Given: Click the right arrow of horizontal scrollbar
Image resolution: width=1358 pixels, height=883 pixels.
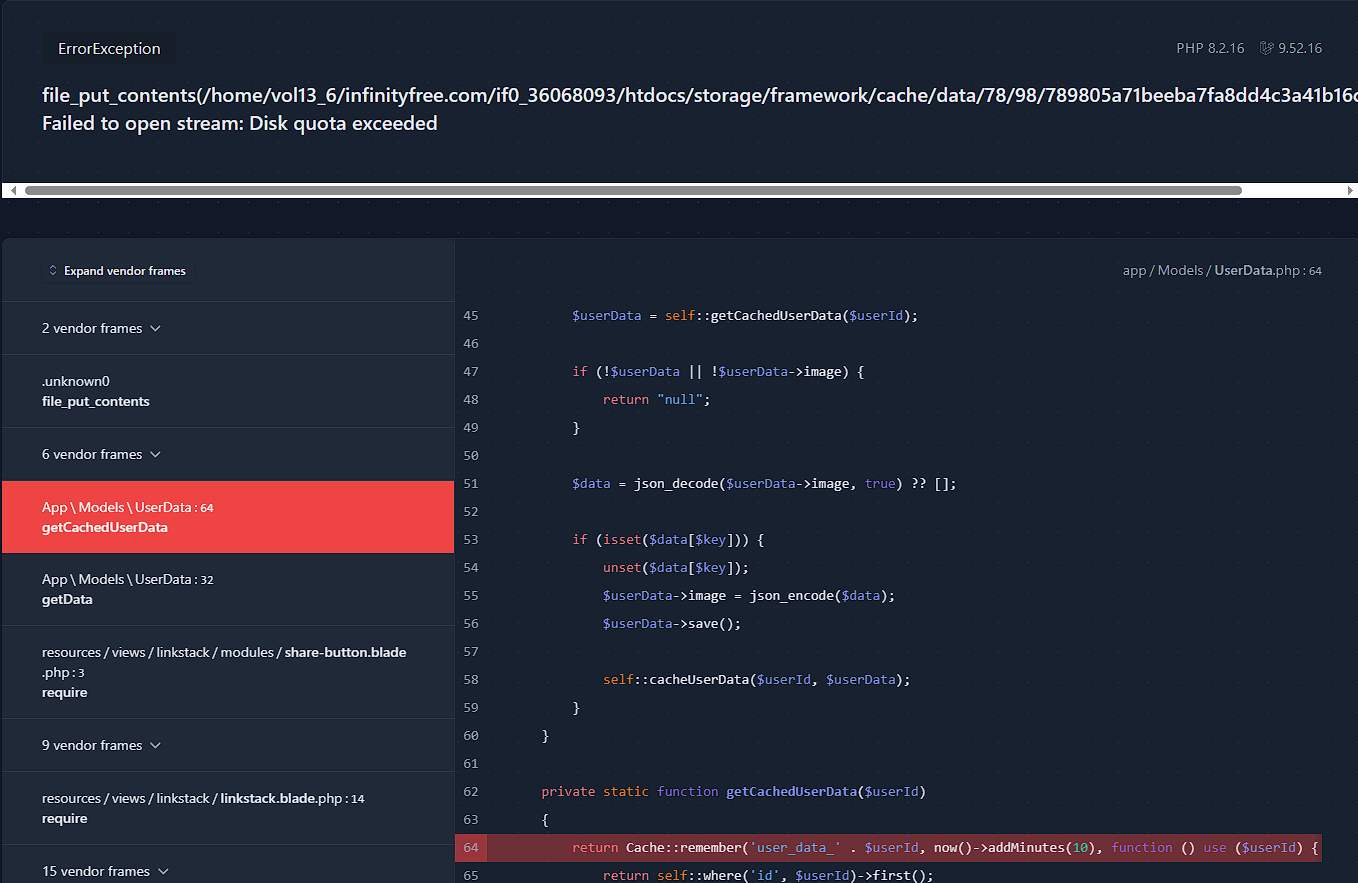Looking at the screenshot, I should pyautogui.click(x=1350, y=190).
